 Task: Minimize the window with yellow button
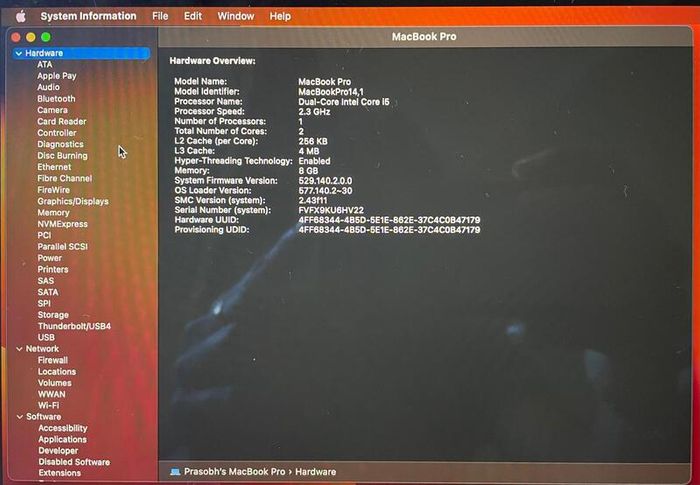[x=31, y=37]
